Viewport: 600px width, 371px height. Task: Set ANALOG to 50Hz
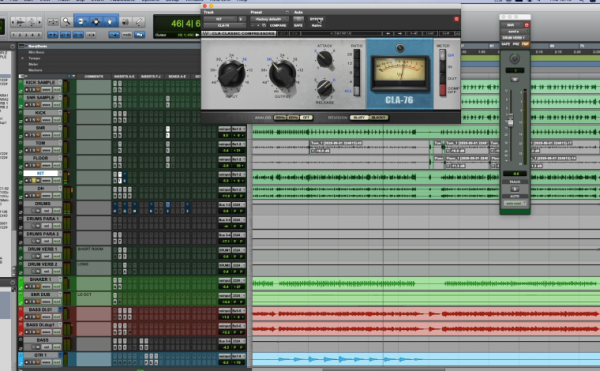click(280, 117)
